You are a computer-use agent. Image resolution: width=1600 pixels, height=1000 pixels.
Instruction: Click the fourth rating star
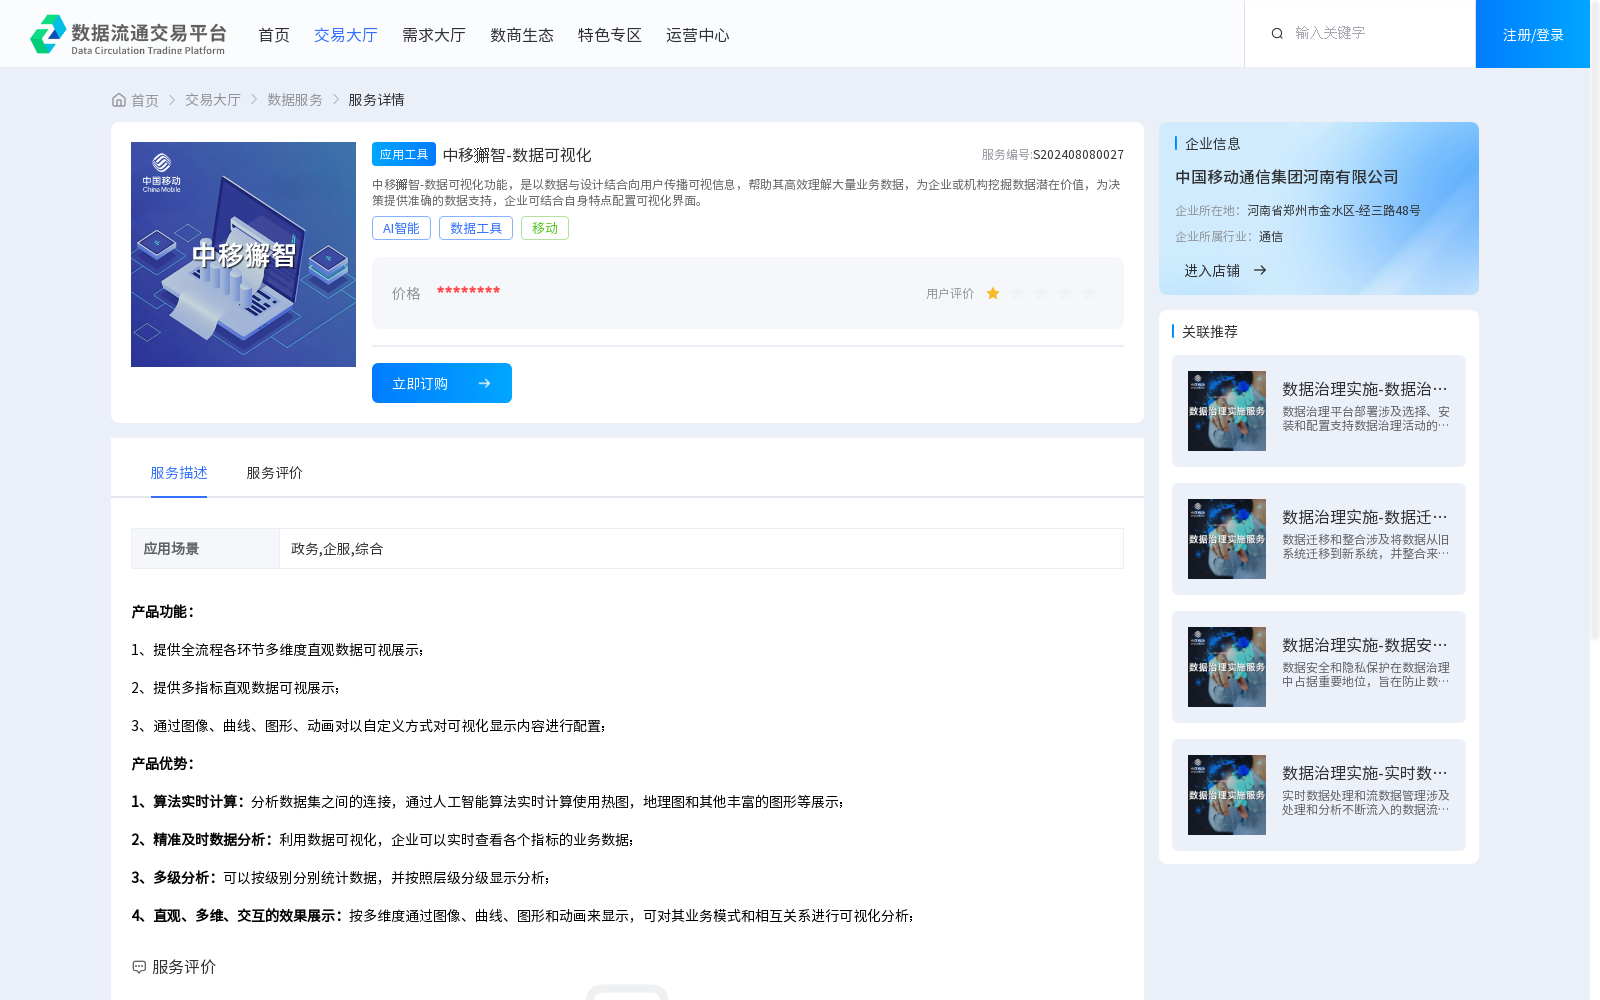click(x=1065, y=293)
